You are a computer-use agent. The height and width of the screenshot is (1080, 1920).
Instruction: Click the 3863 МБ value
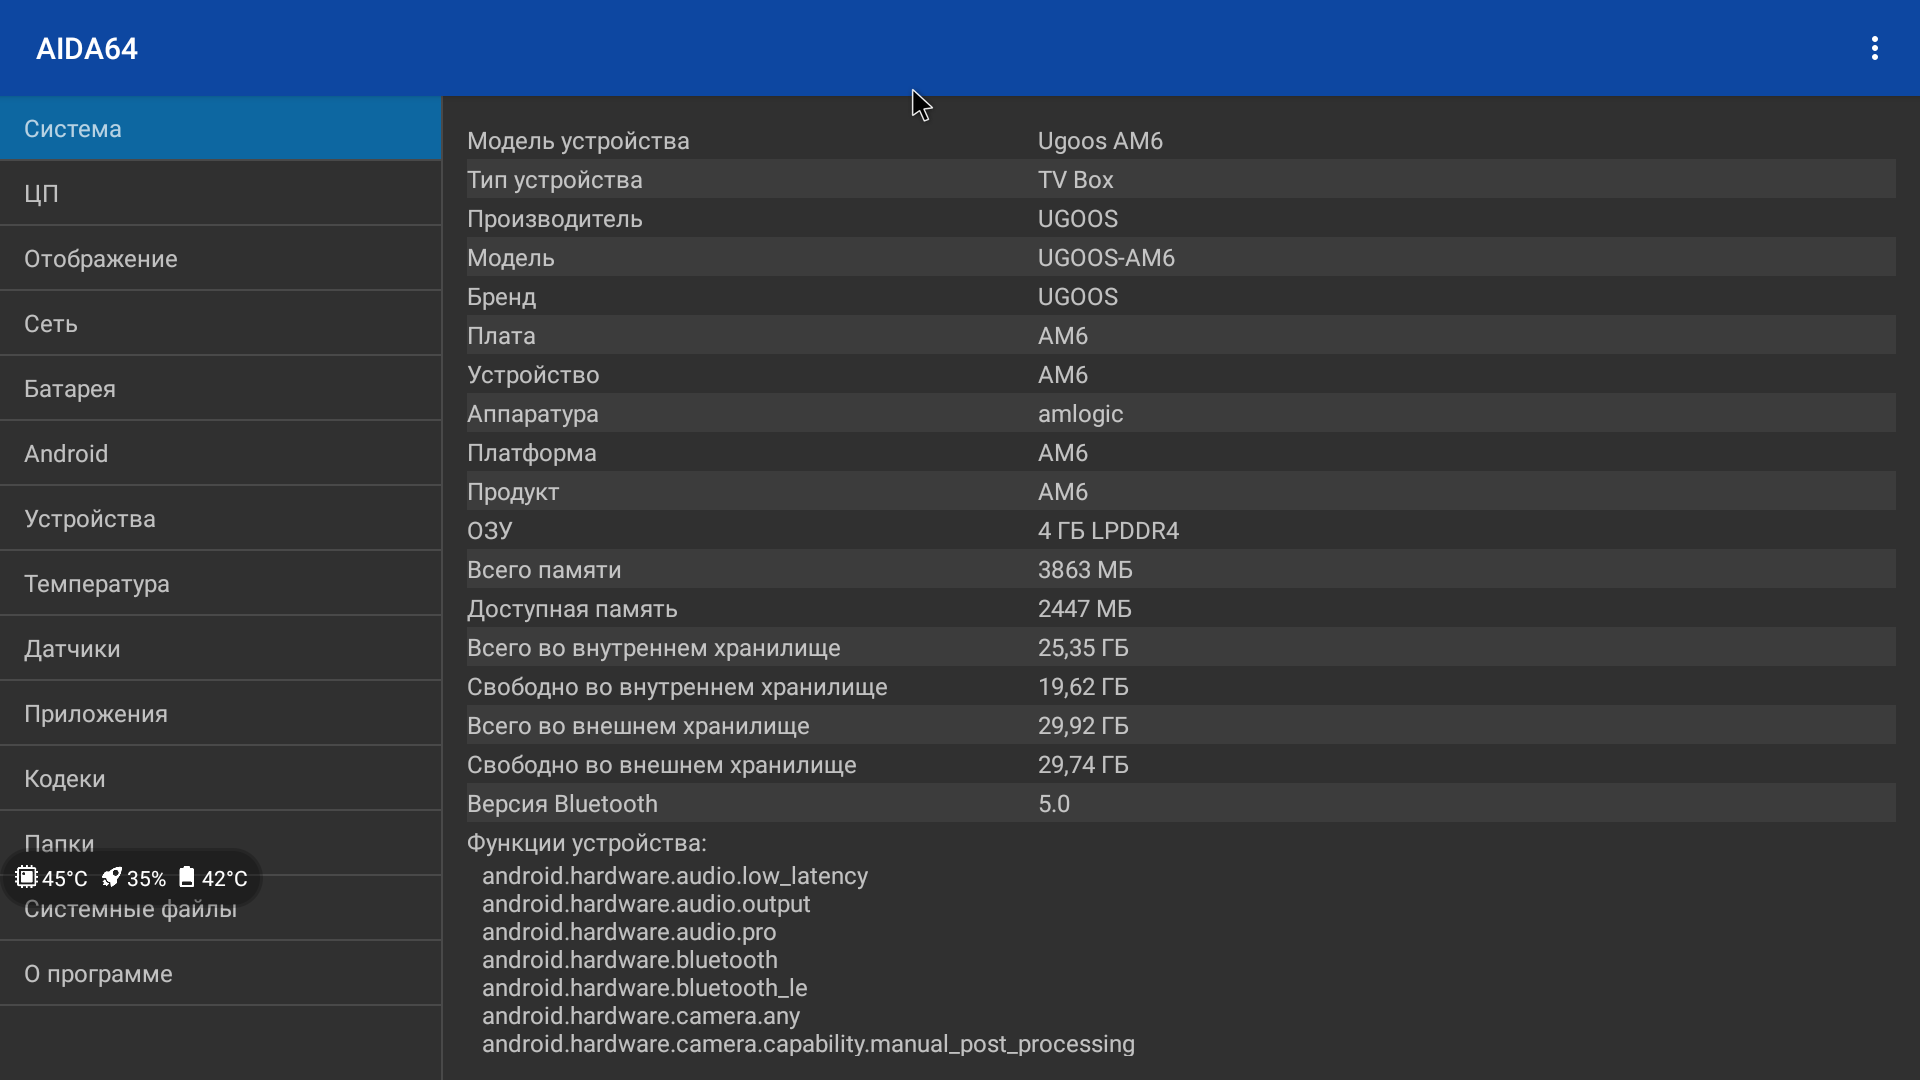pyautogui.click(x=1085, y=570)
